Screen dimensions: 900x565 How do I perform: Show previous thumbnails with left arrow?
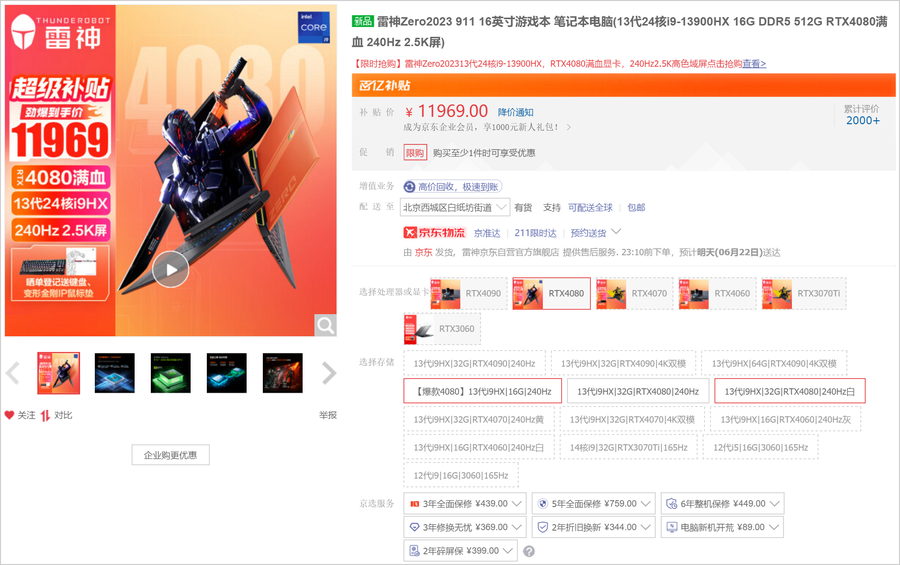[13, 373]
